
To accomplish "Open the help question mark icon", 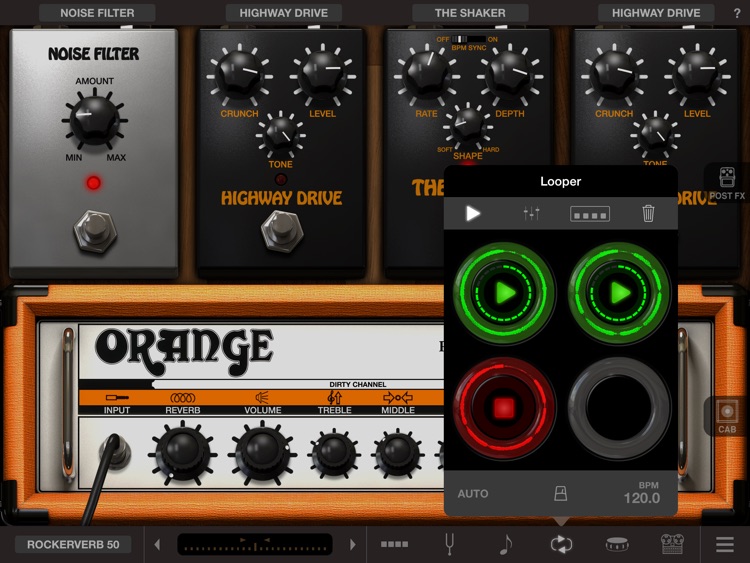I will 737,13.
